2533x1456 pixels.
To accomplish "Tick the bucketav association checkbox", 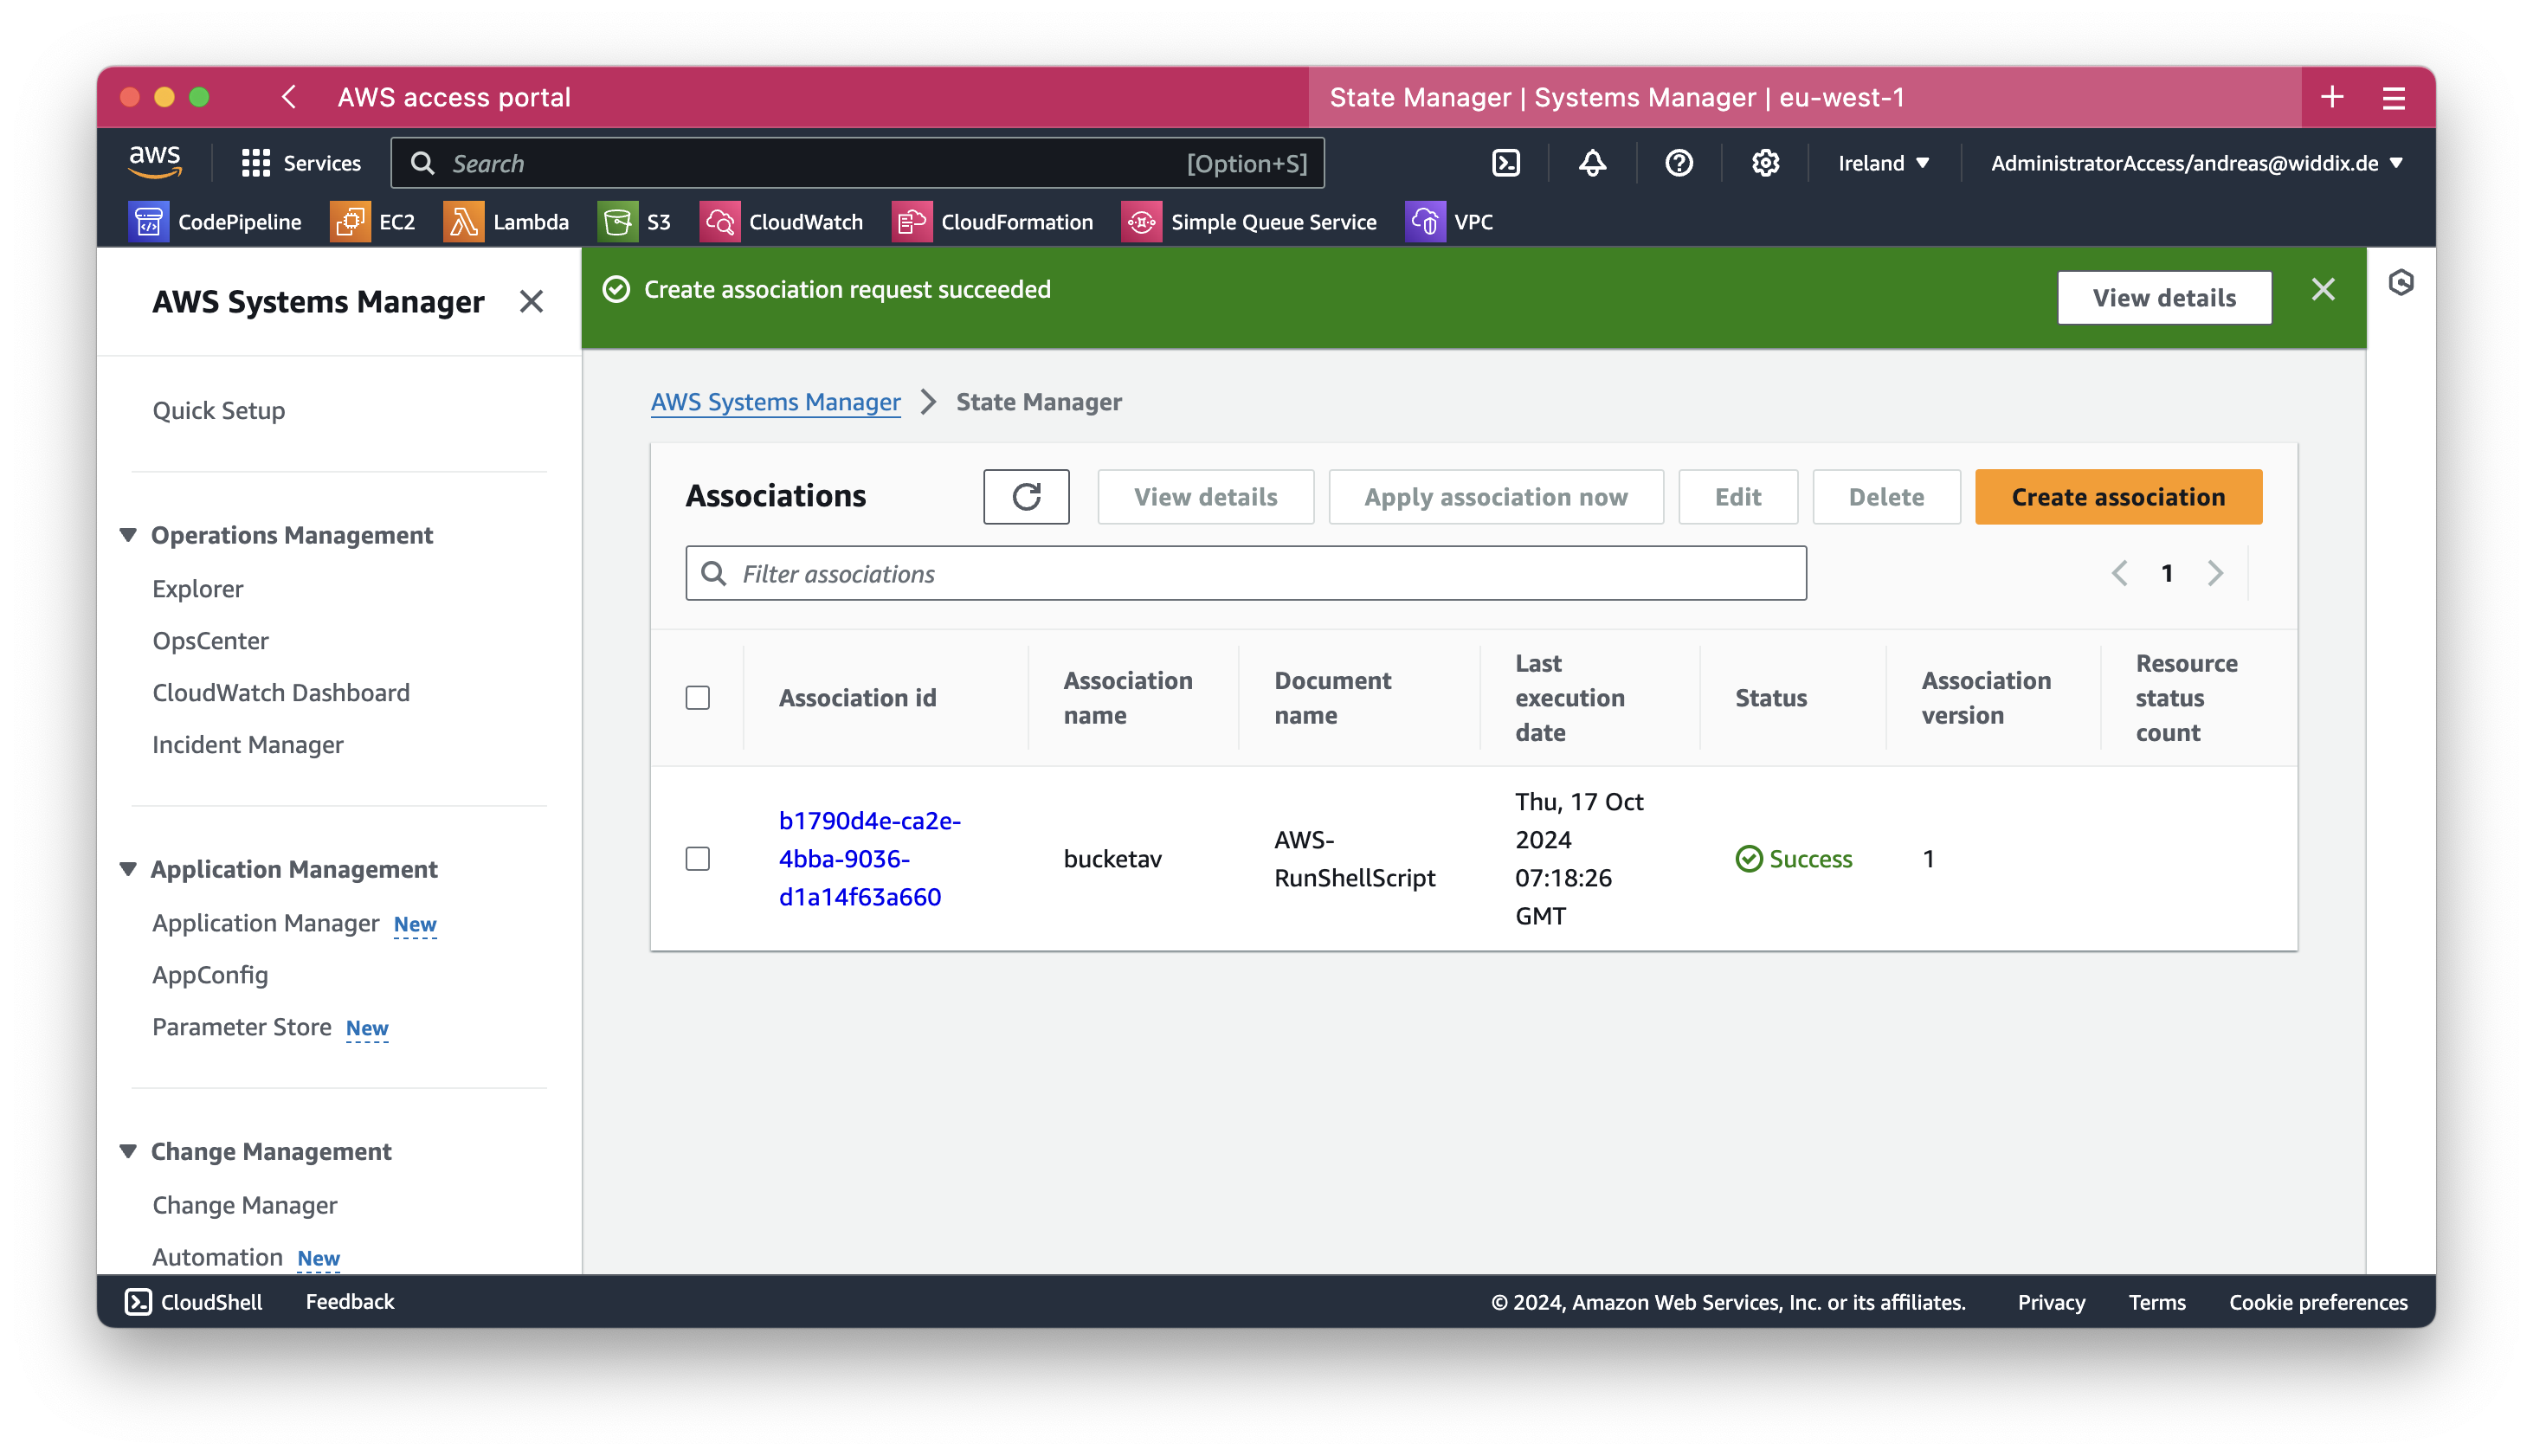I will point(698,858).
